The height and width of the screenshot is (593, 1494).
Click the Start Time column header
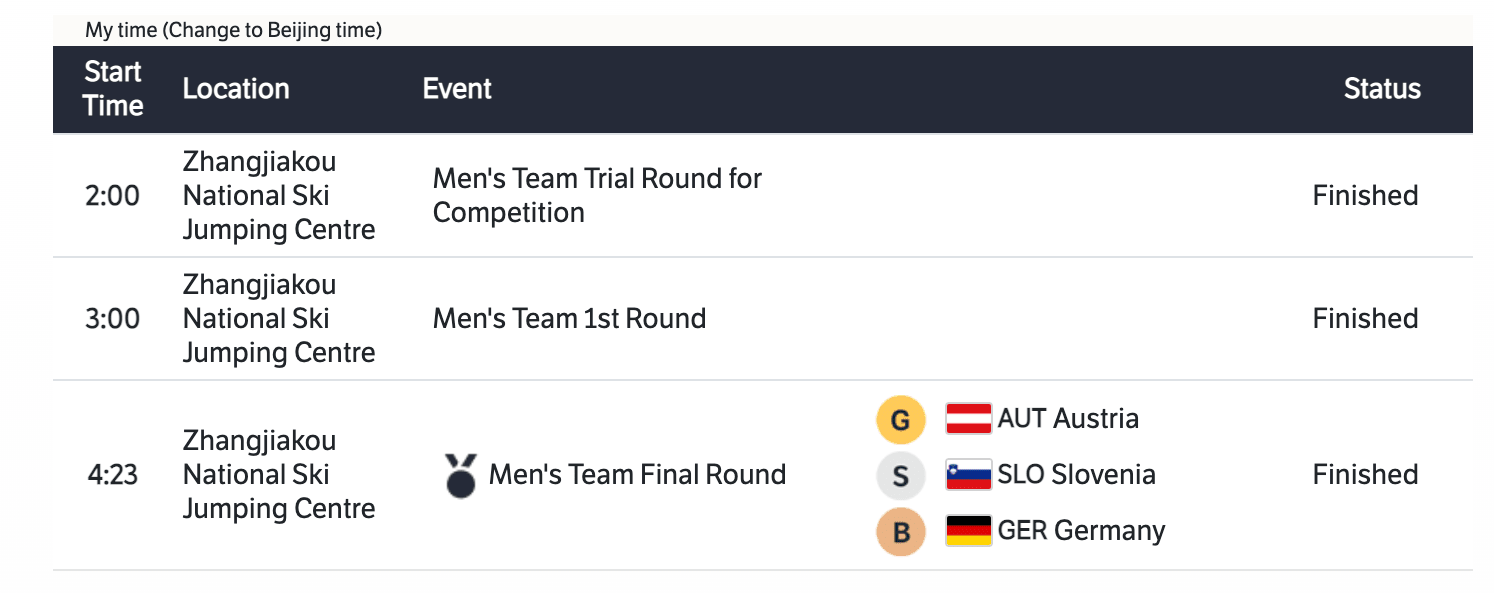(x=113, y=89)
